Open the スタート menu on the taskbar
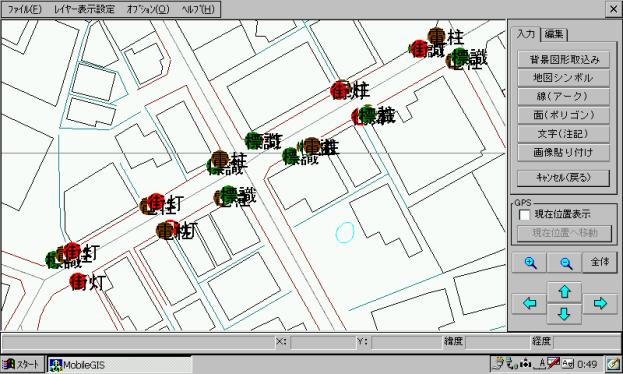Image resolution: width=623 pixels, height=374 pixels. (x=22, y=364)
